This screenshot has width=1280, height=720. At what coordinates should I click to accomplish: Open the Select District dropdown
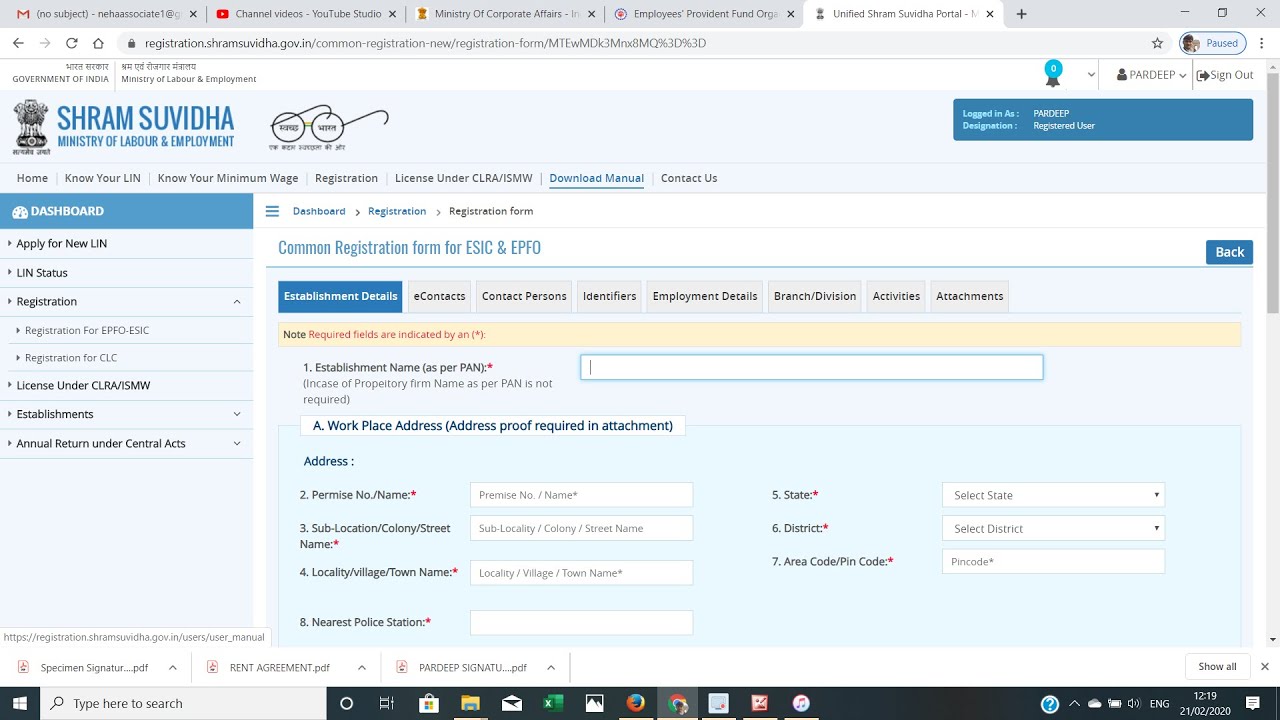coord(1054,528)
